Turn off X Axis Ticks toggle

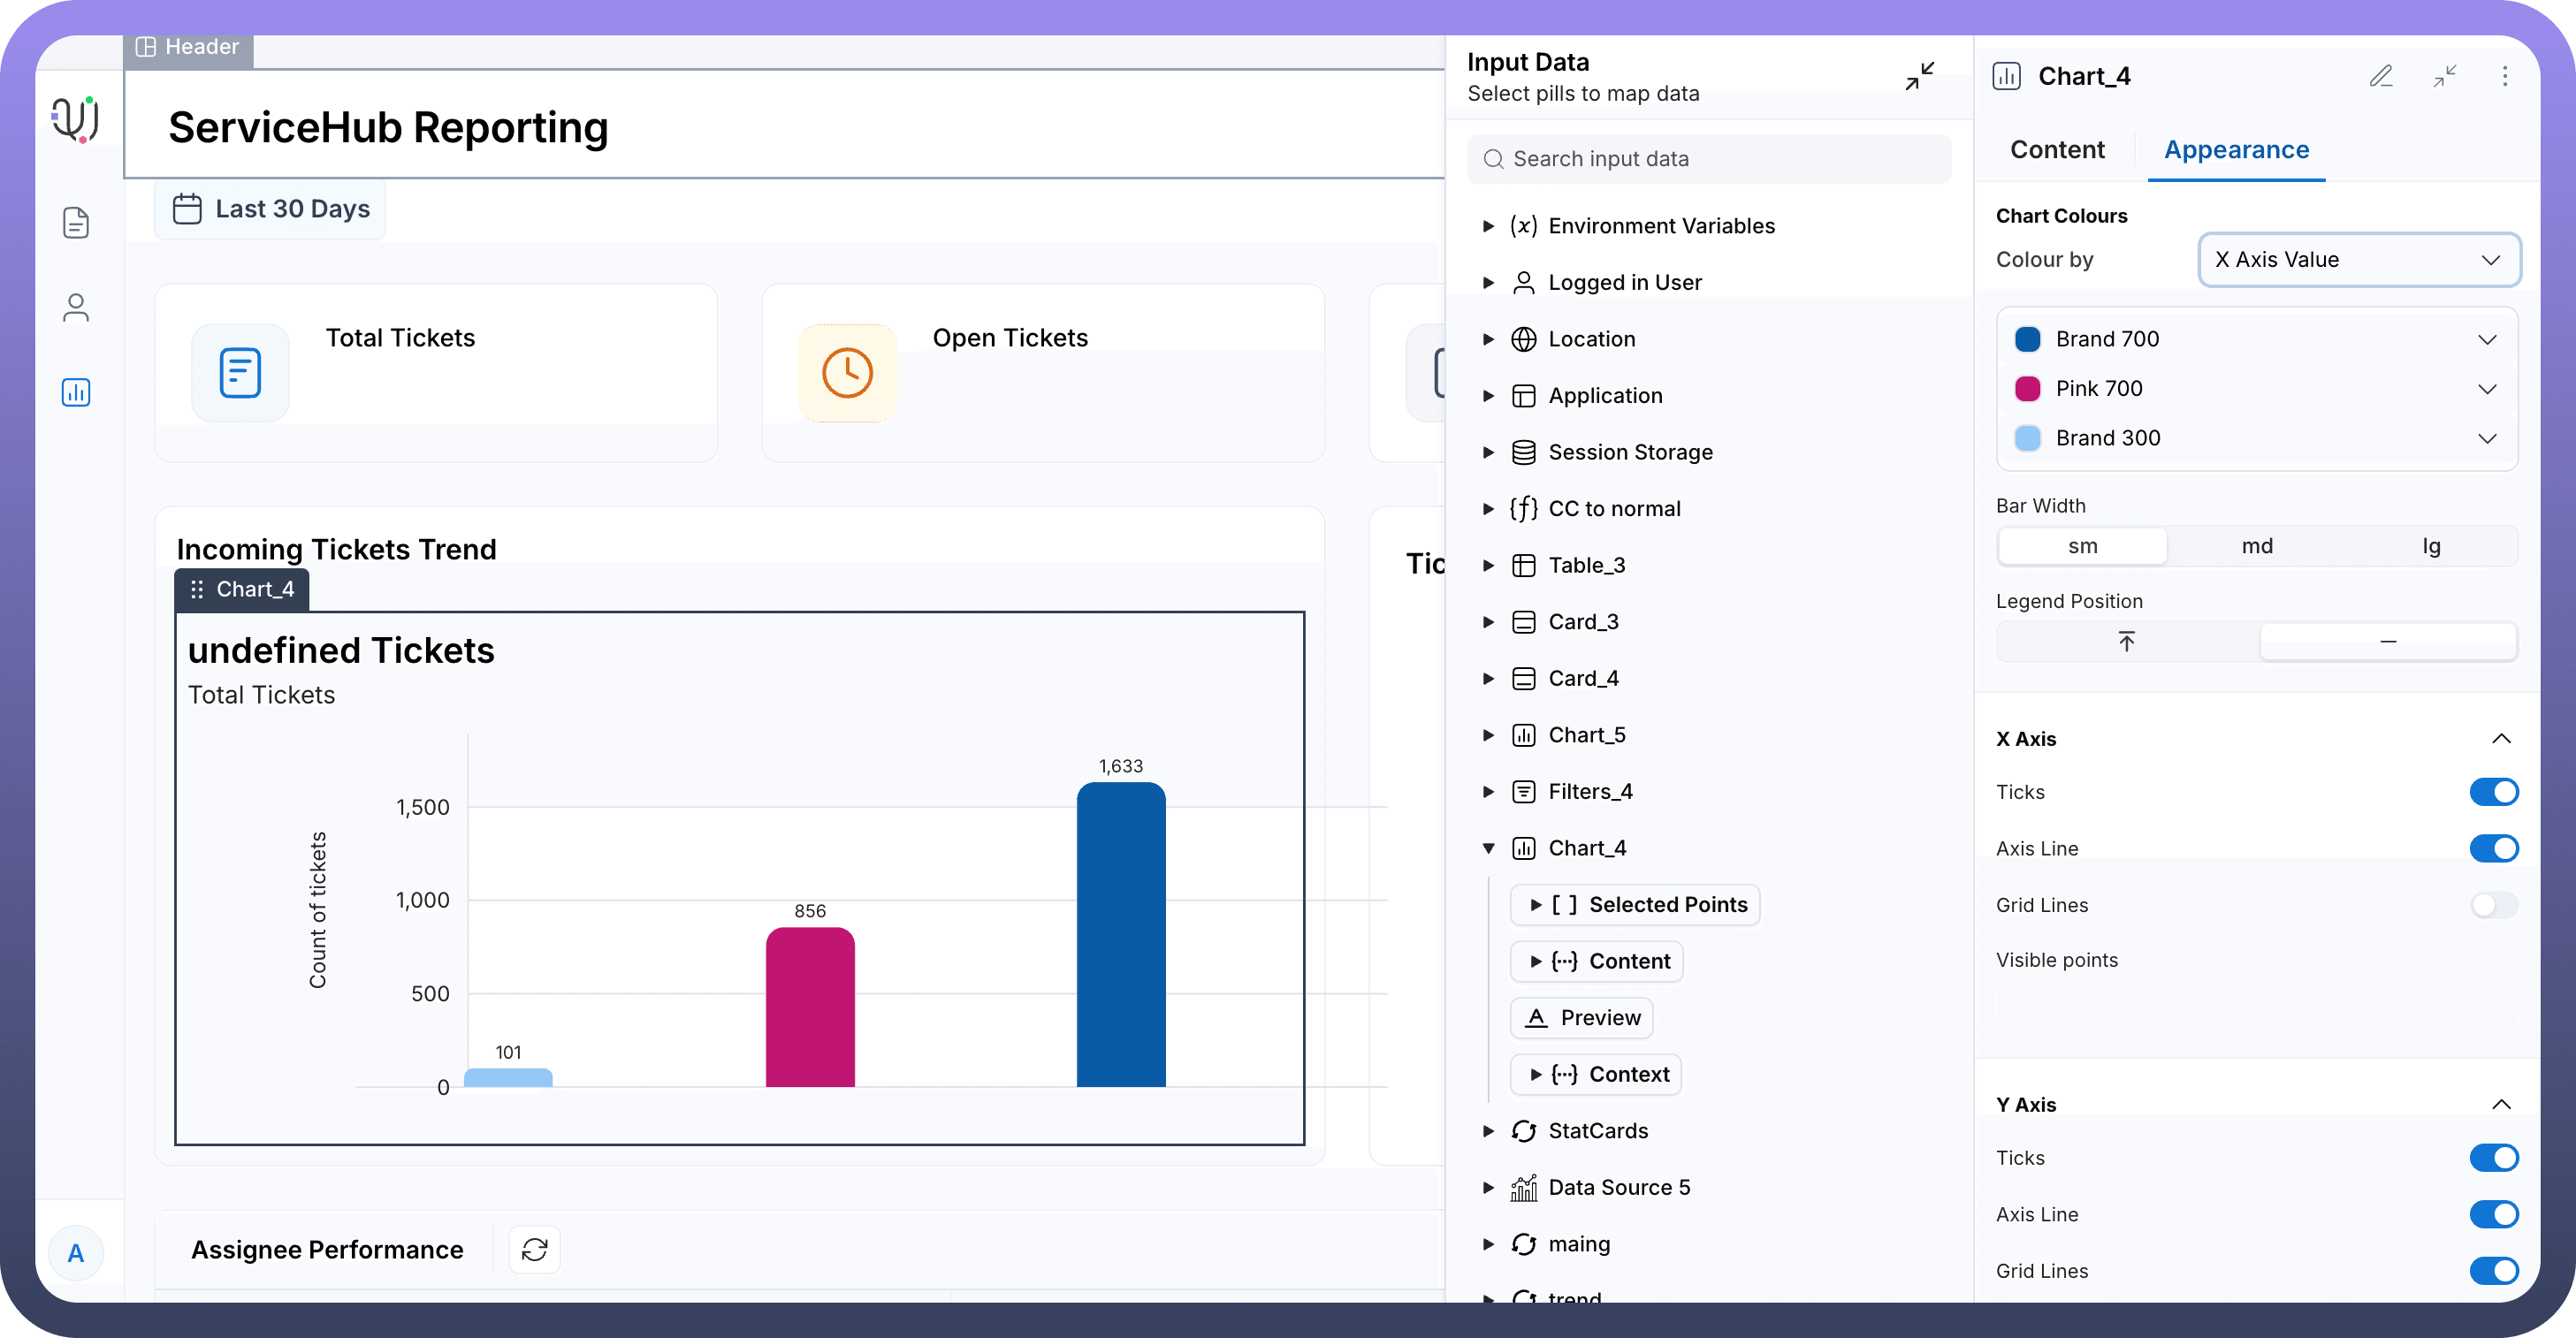[2493, 792]
